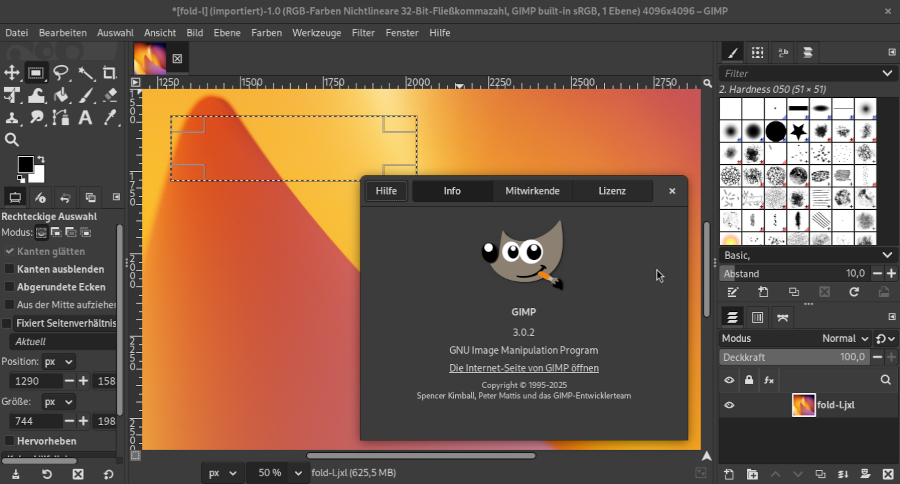Select the Paintbrush tool in toolbox

tap(86, 95)
